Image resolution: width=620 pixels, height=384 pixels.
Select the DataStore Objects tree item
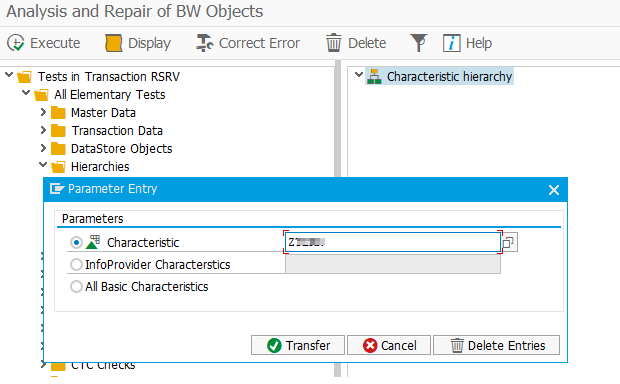coord(121,149)
